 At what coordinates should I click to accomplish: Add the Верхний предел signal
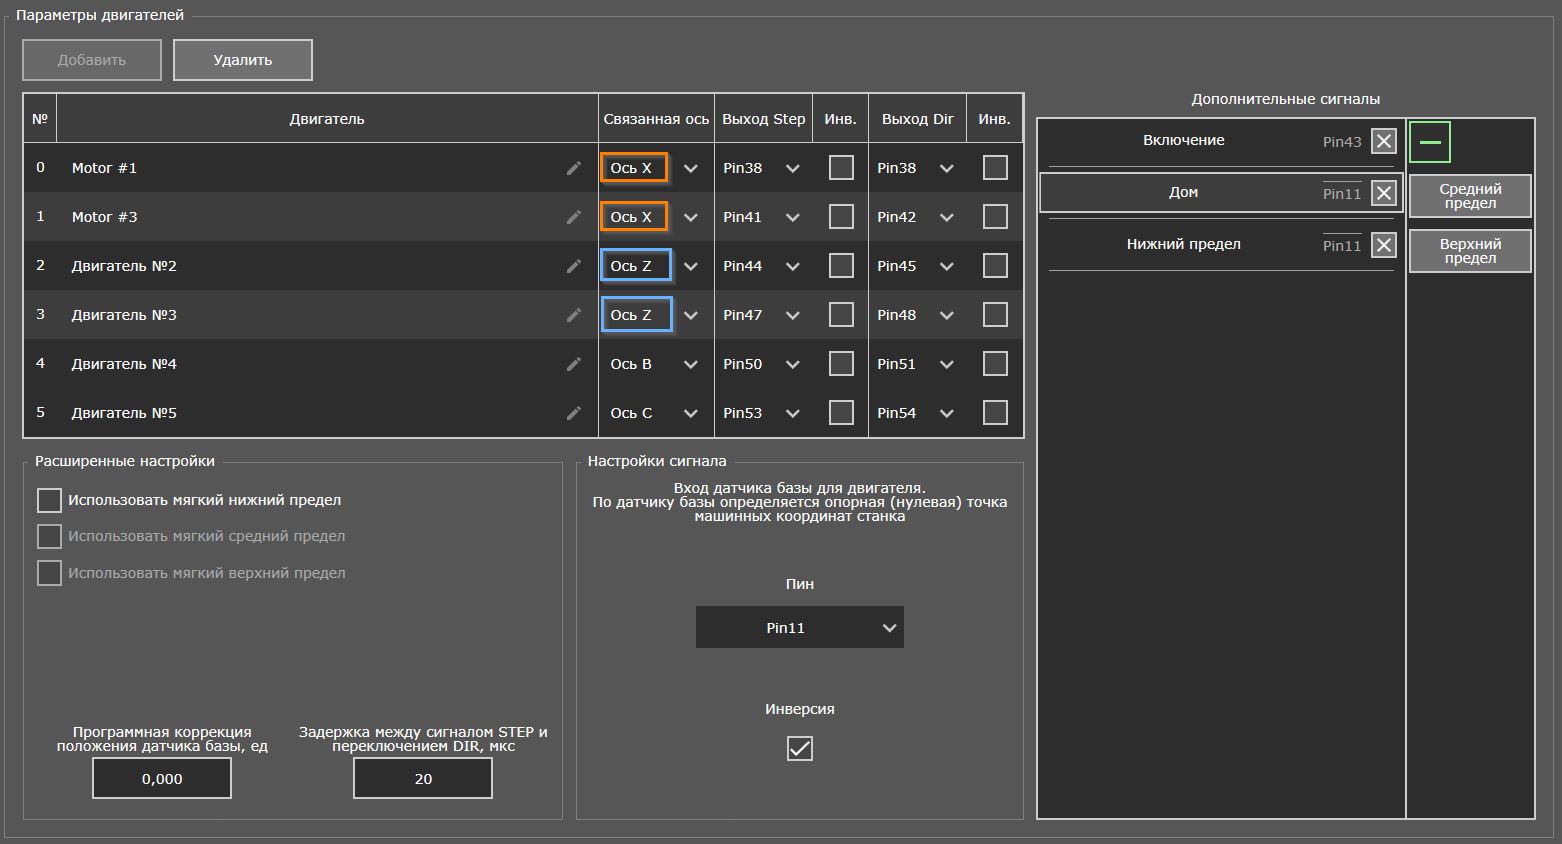click(x=1470, y=251)
